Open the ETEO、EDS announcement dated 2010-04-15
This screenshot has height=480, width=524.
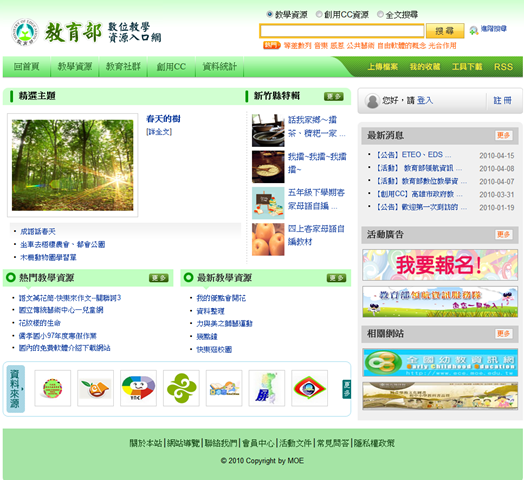click(x=414, y=155)
